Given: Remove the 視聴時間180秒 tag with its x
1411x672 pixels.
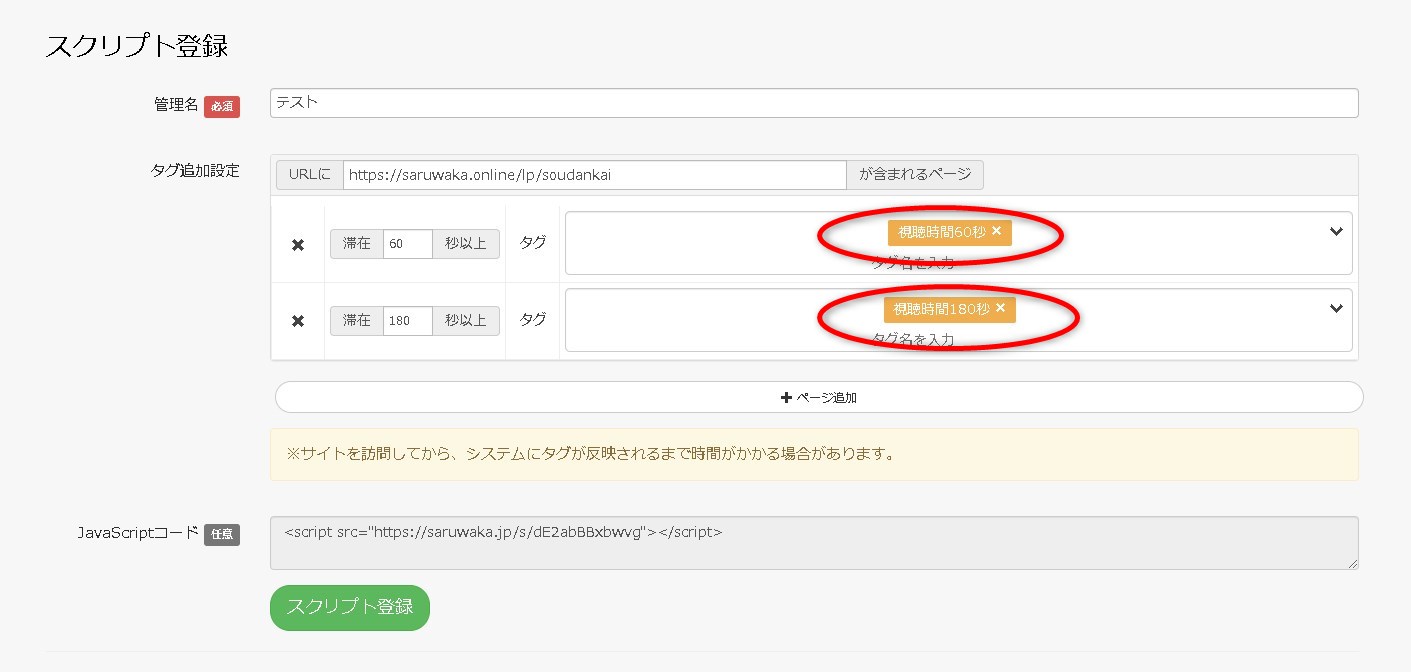Looking at the screenshot, I should point(999,308).
